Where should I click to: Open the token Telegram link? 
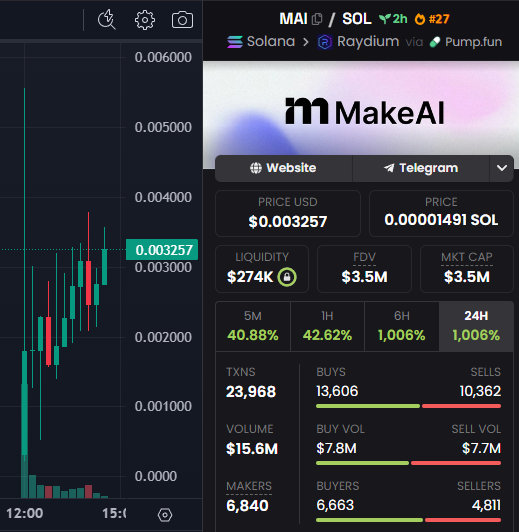pyautogui.click(x=421, y=168)
